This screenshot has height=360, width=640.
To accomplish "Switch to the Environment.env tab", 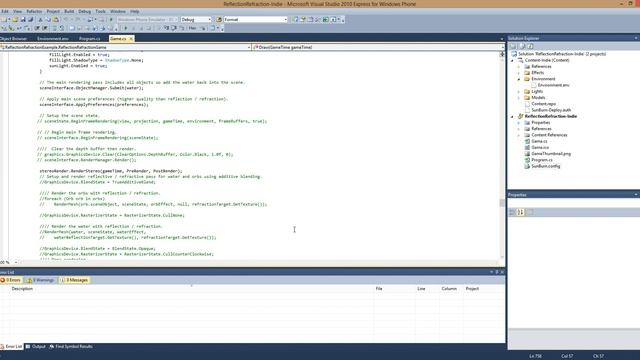I will click(x=53, y=39).
